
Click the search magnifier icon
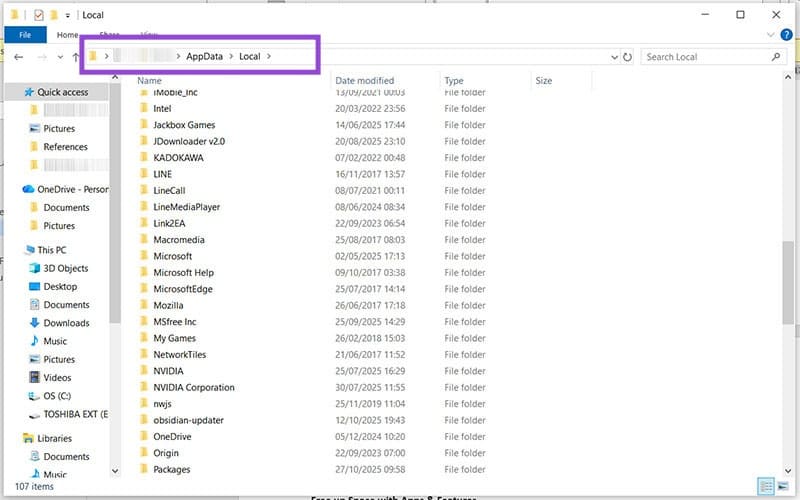pos(776,57)
